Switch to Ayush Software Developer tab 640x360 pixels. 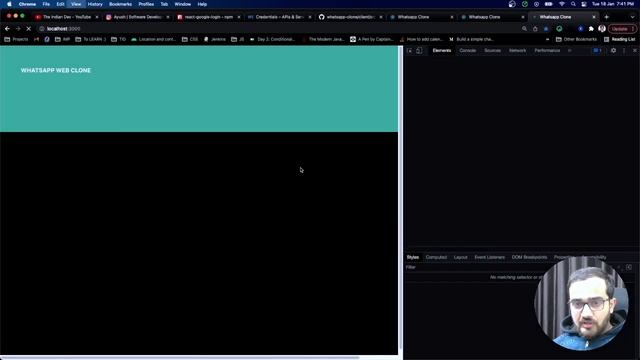[x=138, y=17]
